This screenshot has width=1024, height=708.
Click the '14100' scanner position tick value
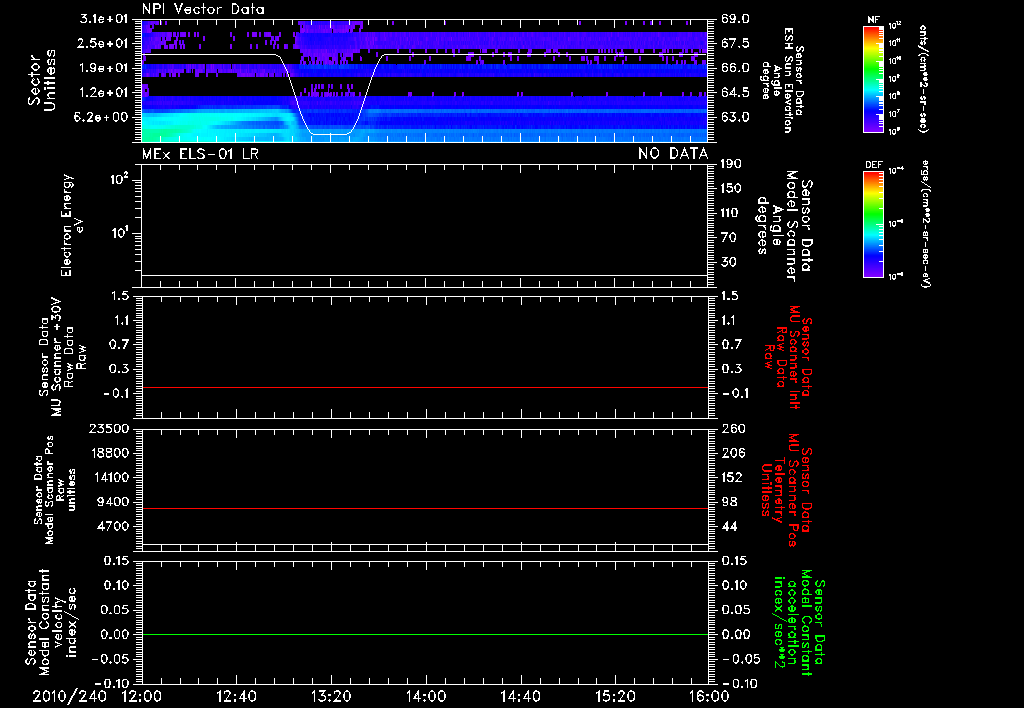click(x=109, y=477)
